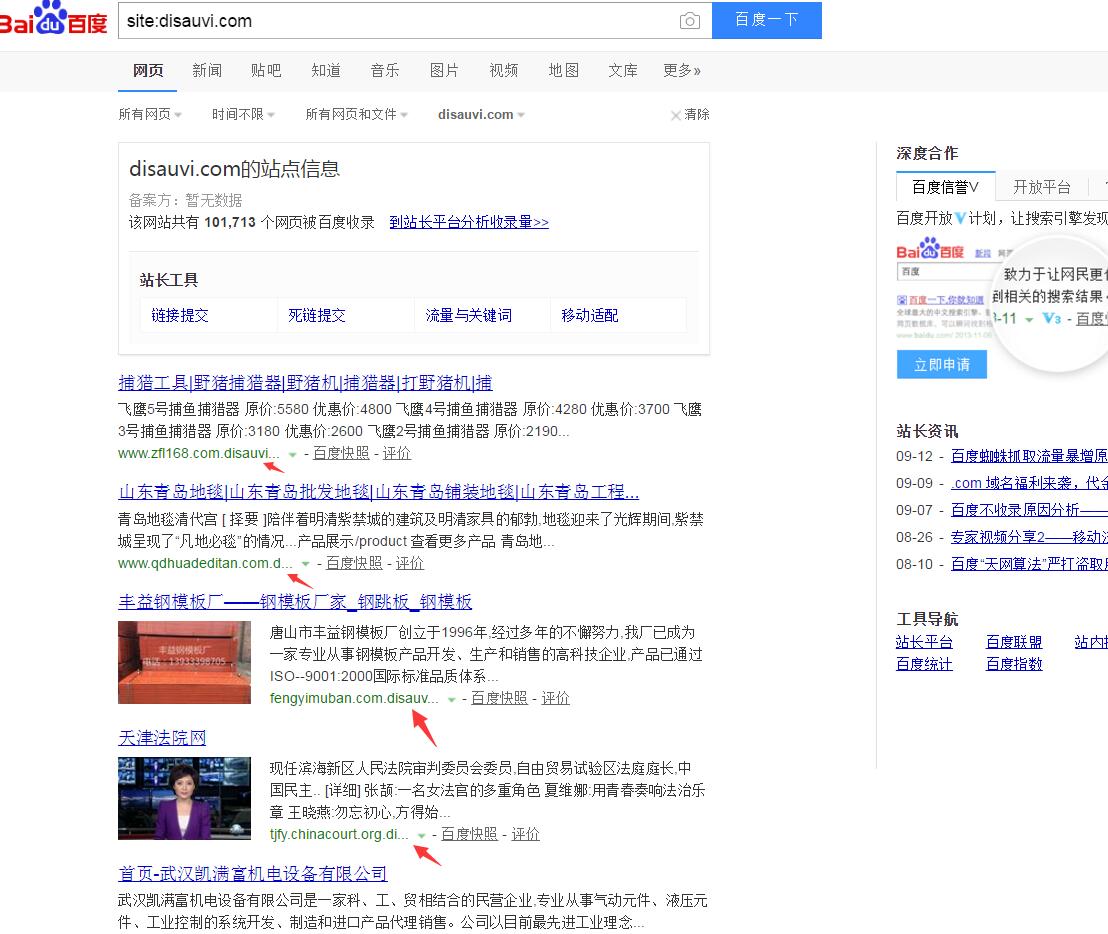1108x934 pixels.
Task: Open the 所有网页和文件 file type dropdown
Action: [x=356, y=115]
